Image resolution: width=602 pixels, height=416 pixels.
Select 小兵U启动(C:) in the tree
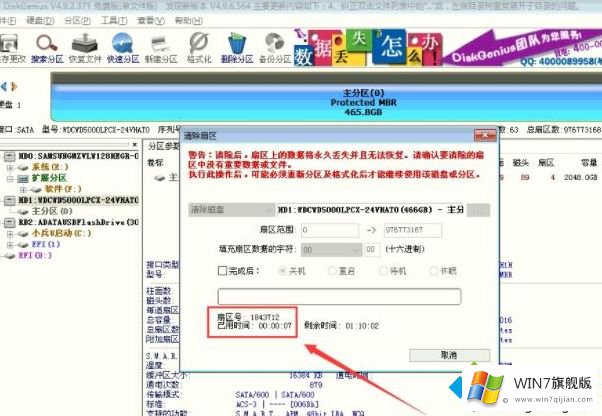(61, 233)
